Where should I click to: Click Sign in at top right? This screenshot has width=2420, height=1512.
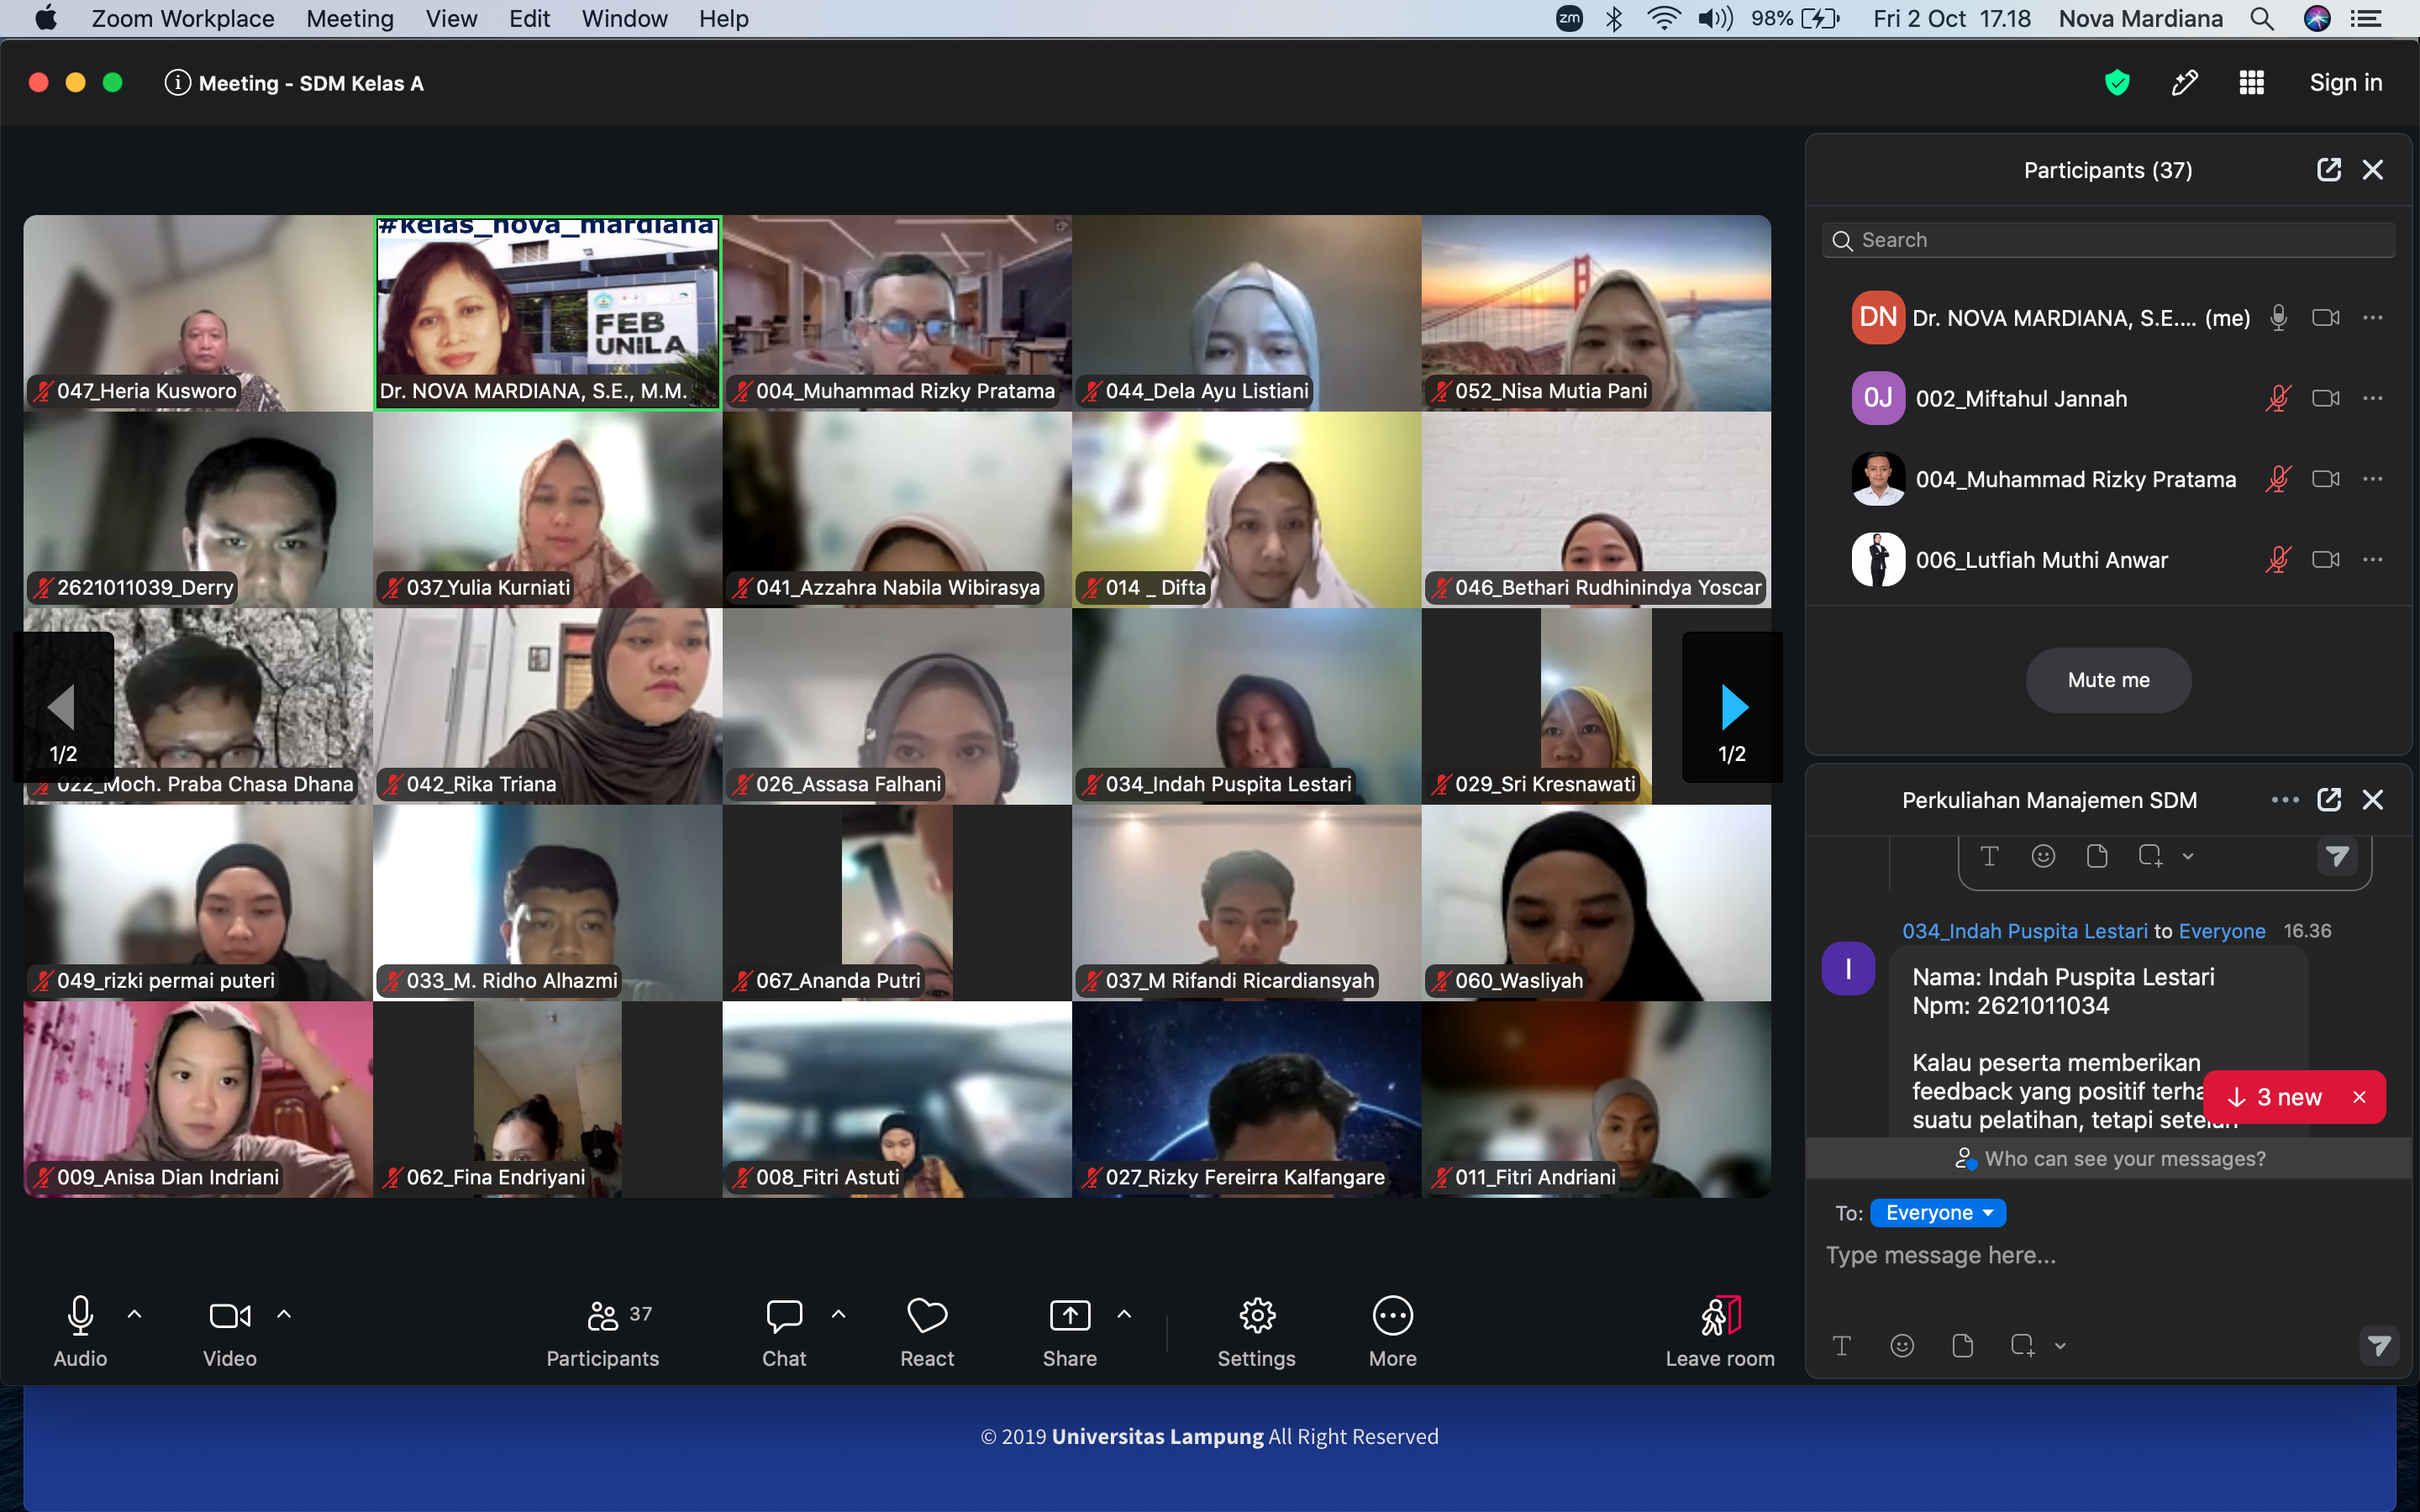click(x=2345, y=83)
